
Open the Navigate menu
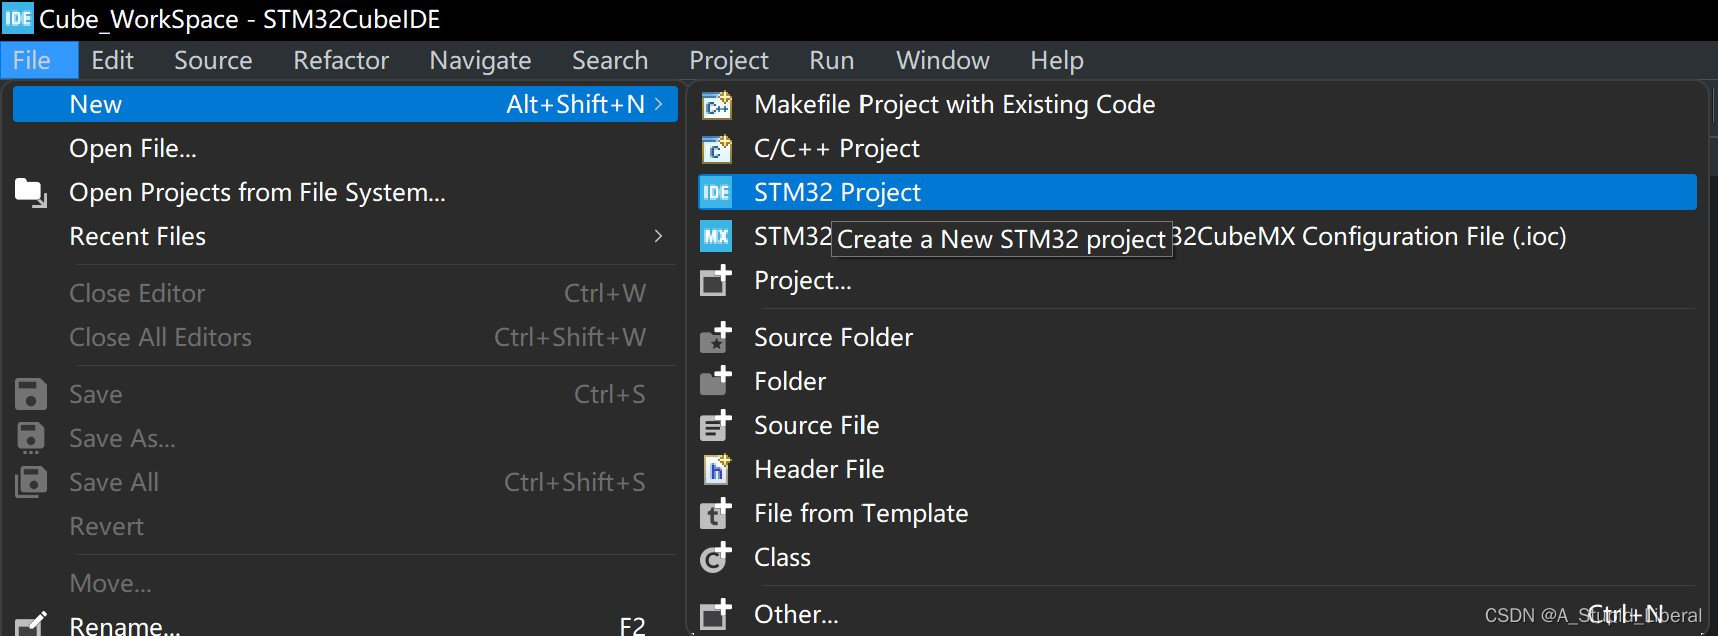pyautogui.click(x=480, y=60)
